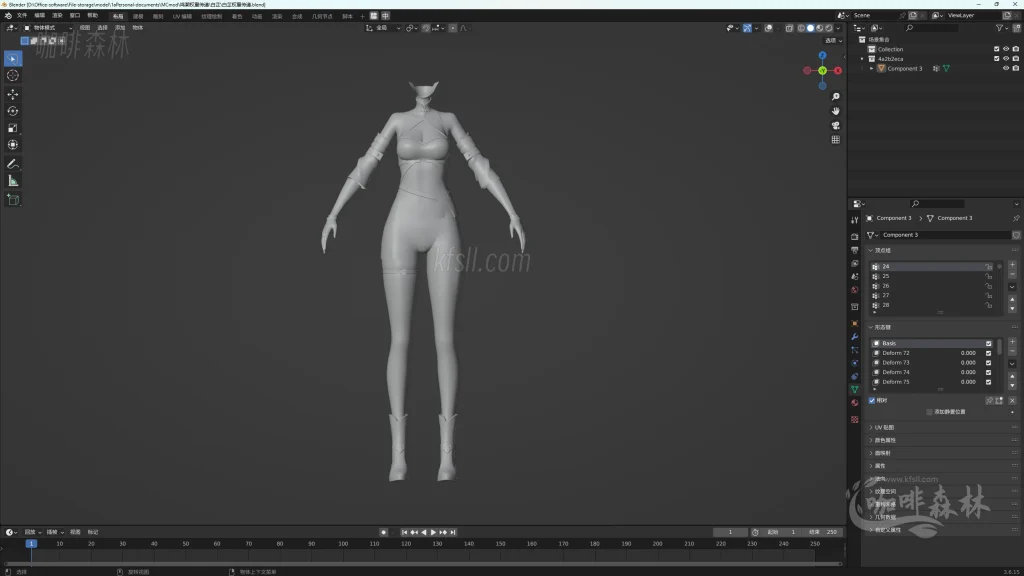Open the Output properties tab

click(854, 250)
